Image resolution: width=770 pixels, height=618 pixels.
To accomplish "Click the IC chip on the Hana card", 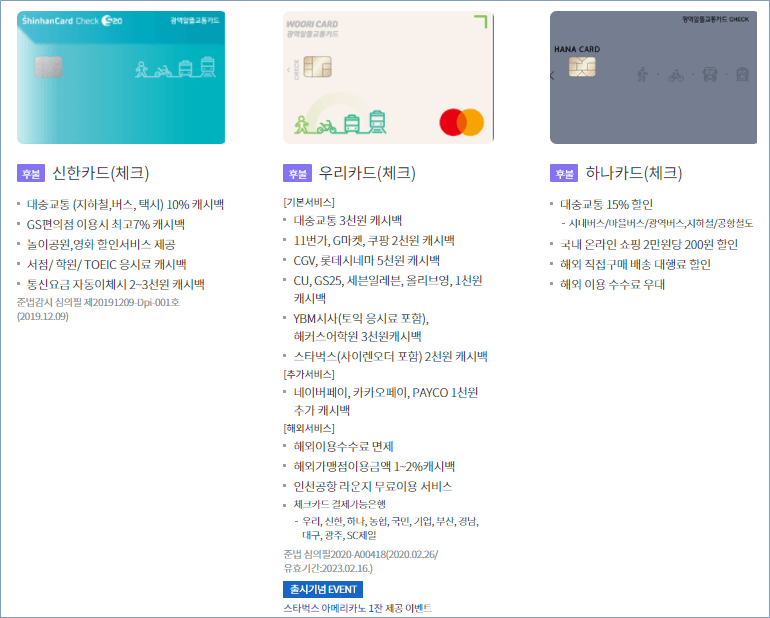I will click(x=582, y=67).
